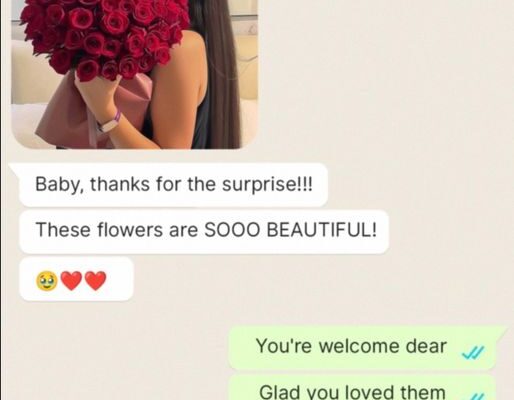Select the word "thanks" in the first message
This screenshot has height=400, width=514.
coord(120,184)
